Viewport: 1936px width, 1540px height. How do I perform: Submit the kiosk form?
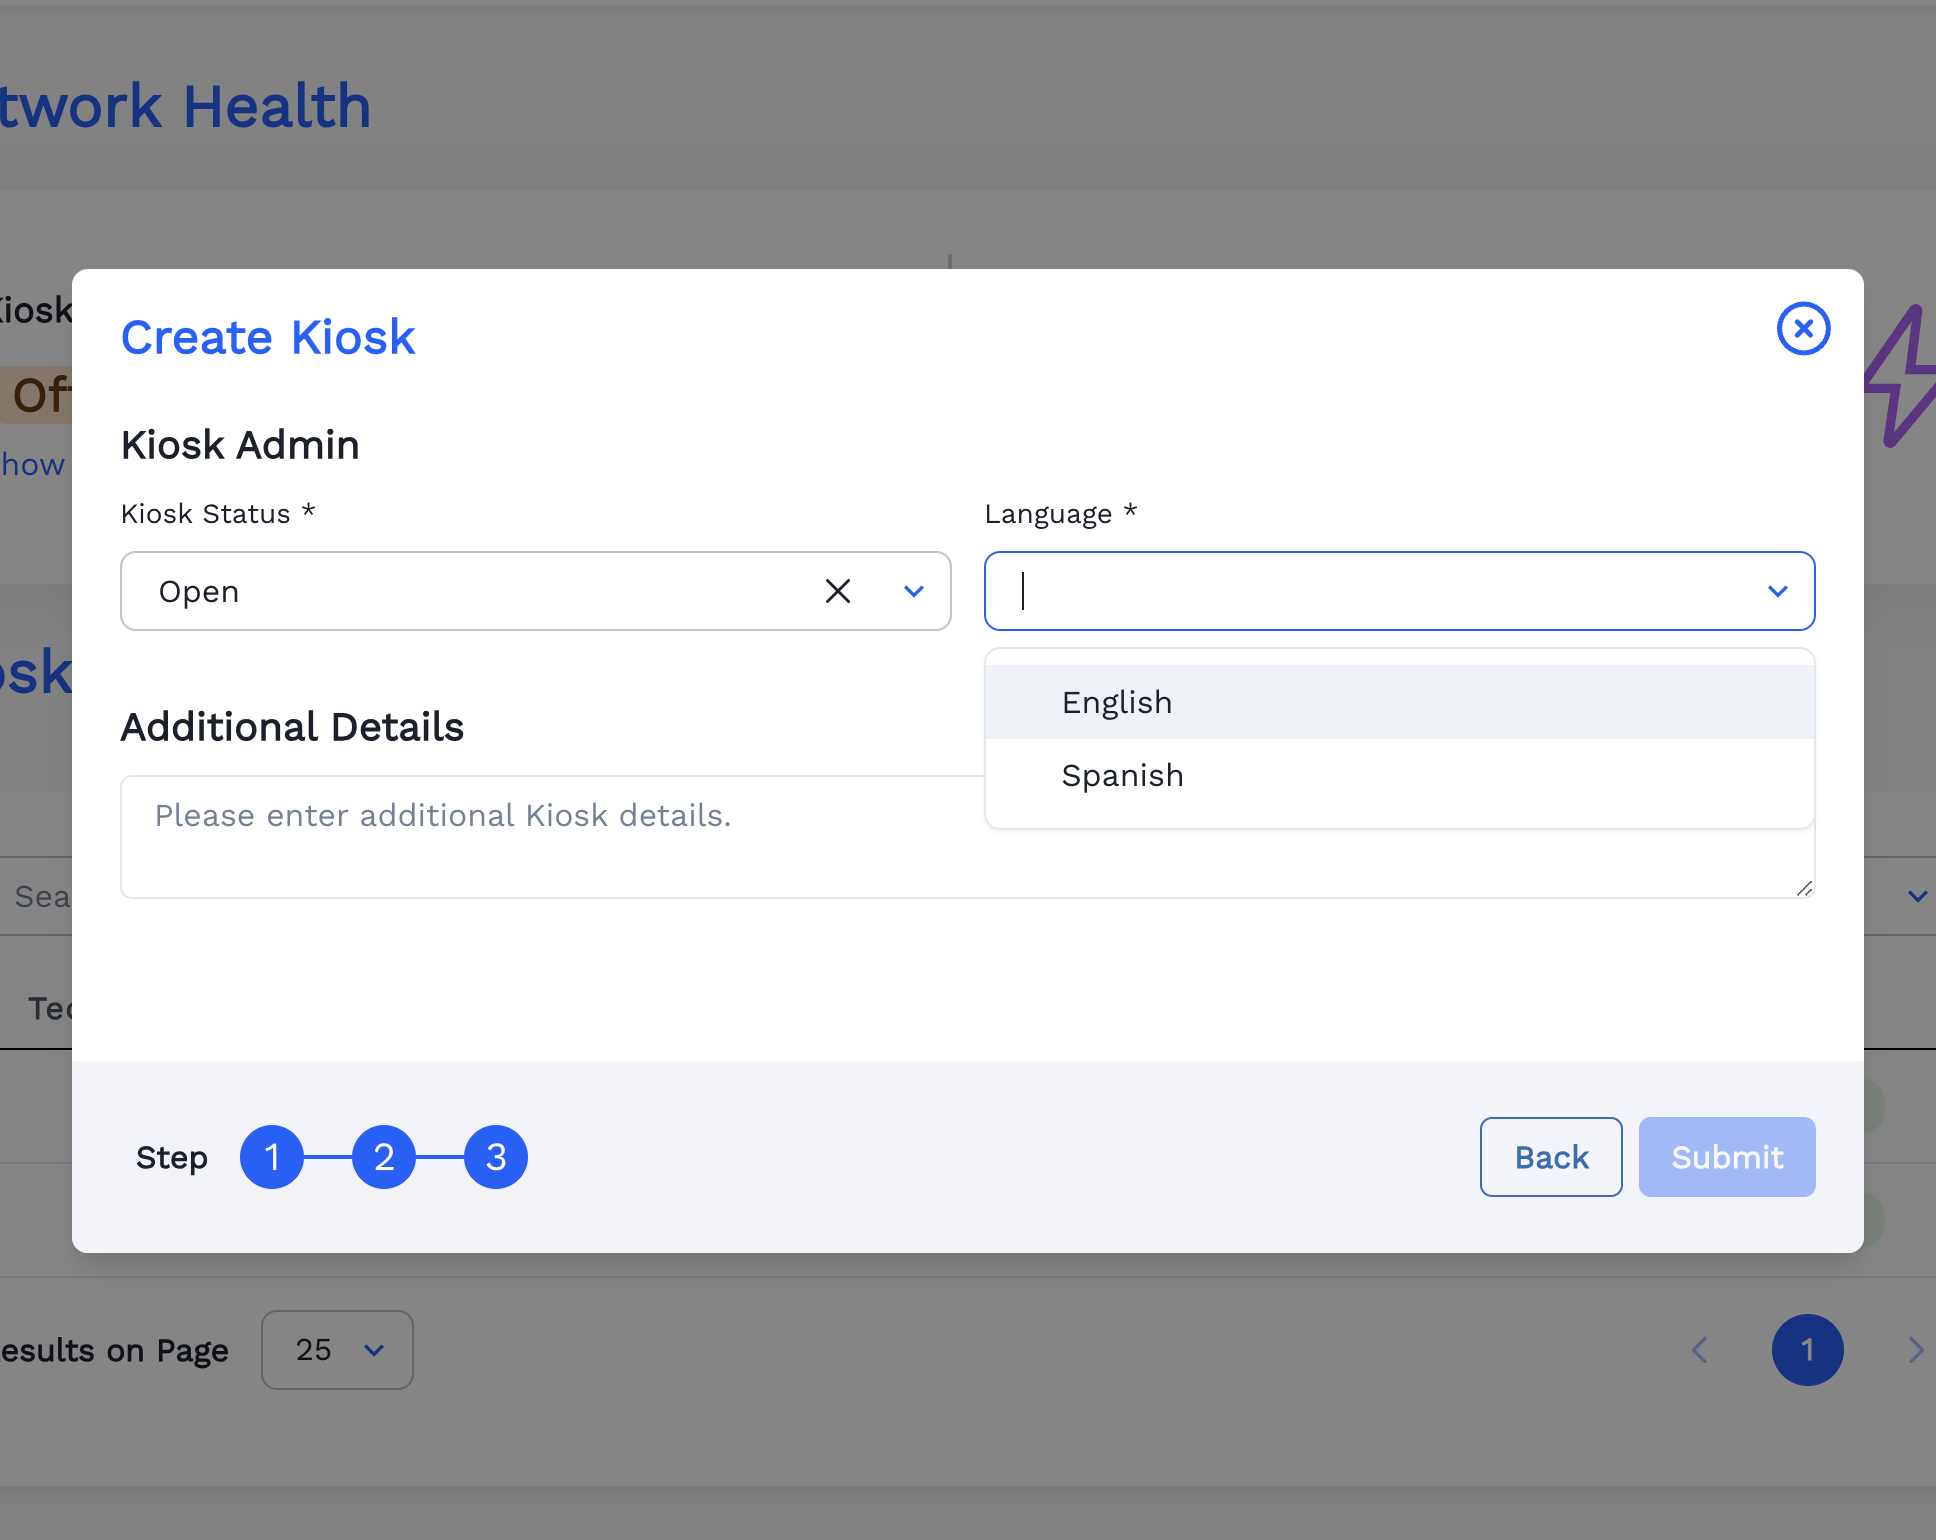(x=1726, y=1157)
